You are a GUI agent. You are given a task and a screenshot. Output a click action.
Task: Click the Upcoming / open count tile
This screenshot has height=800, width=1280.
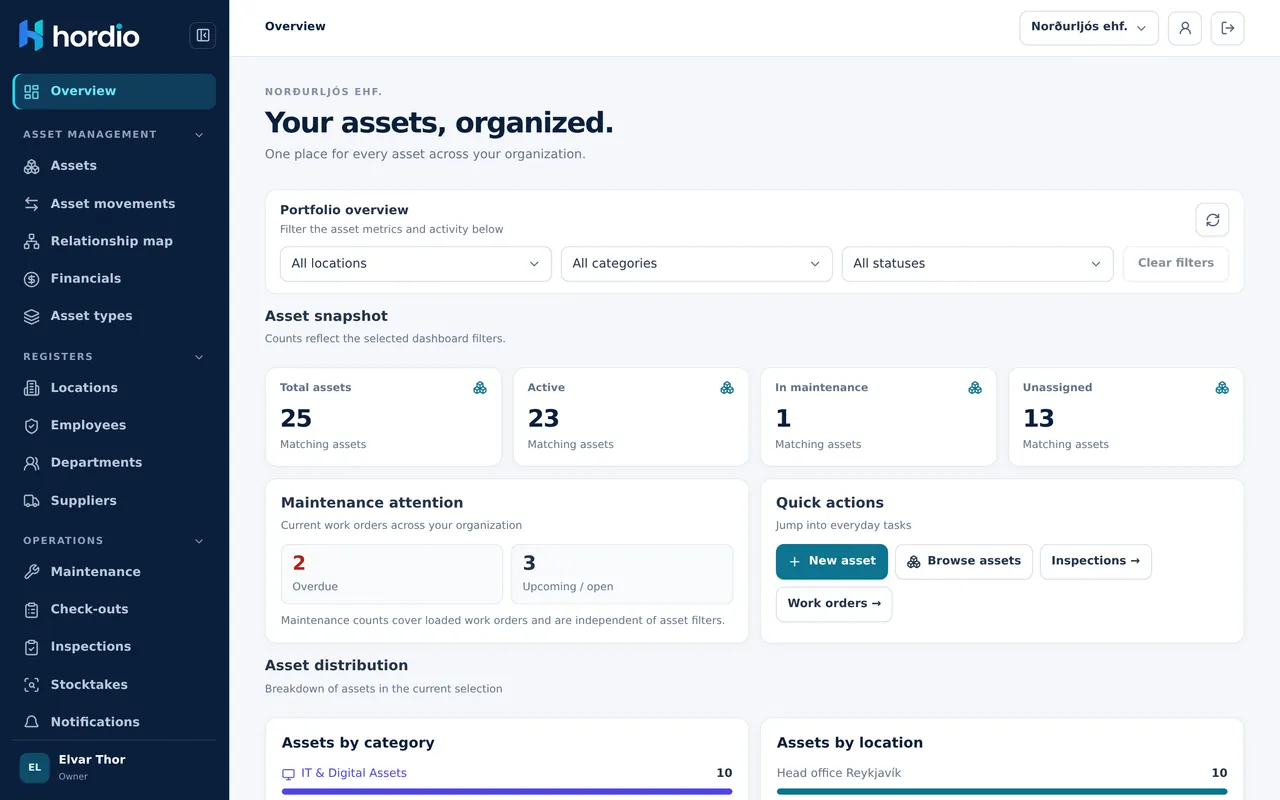tap(622, 574)
